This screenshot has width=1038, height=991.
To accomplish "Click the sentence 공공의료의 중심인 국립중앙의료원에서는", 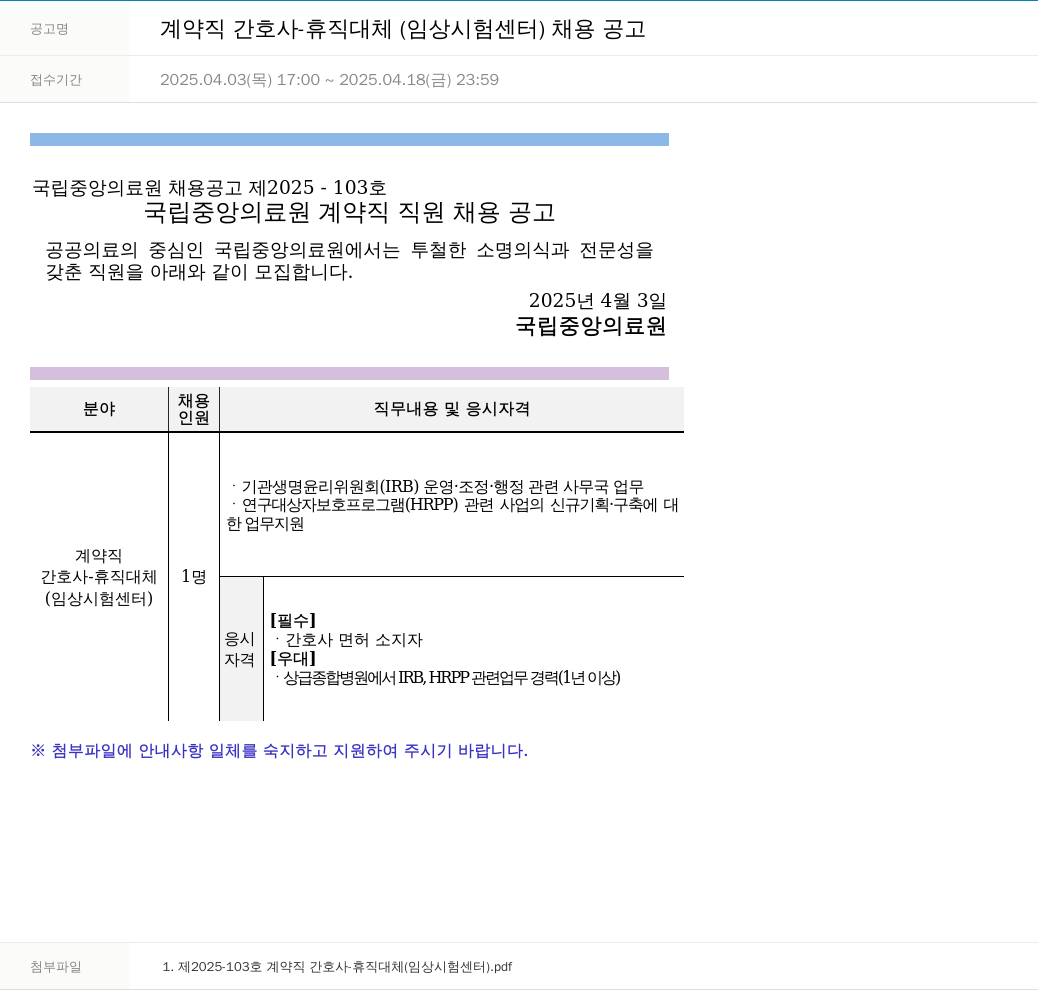I will [350, 261].
